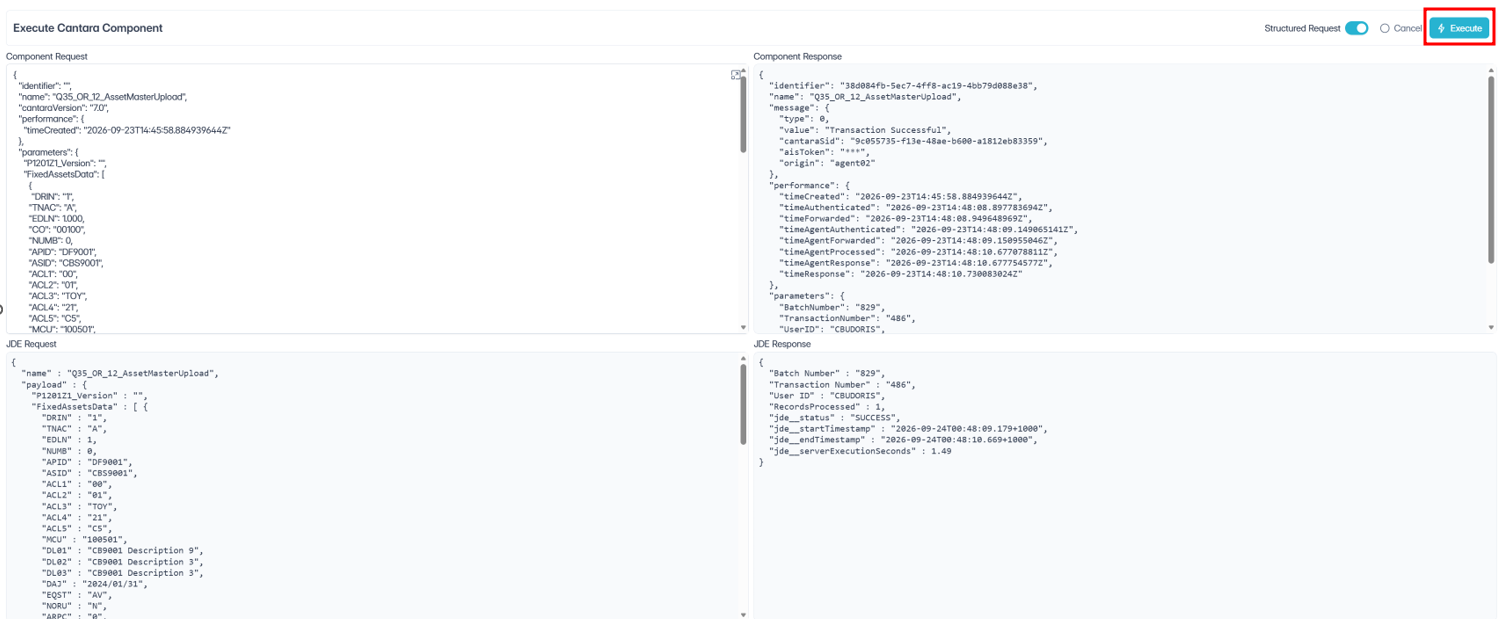Click "Transaction Number": "486" in JDE Response

842,384
